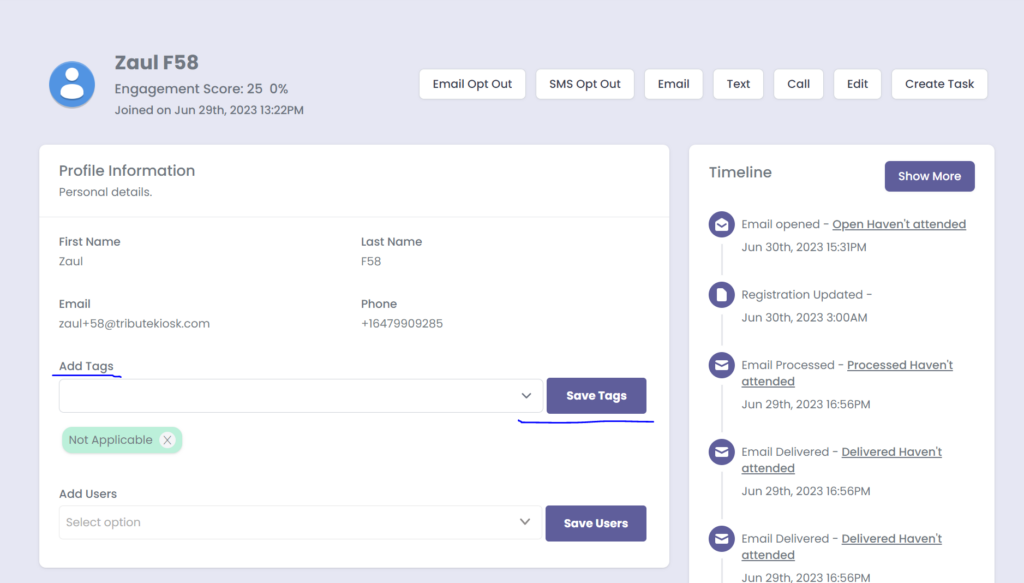Image resolution: width=1024 pixels, height=583 pixels.
Task: Click the Text button
Action: tap(738, 84)
